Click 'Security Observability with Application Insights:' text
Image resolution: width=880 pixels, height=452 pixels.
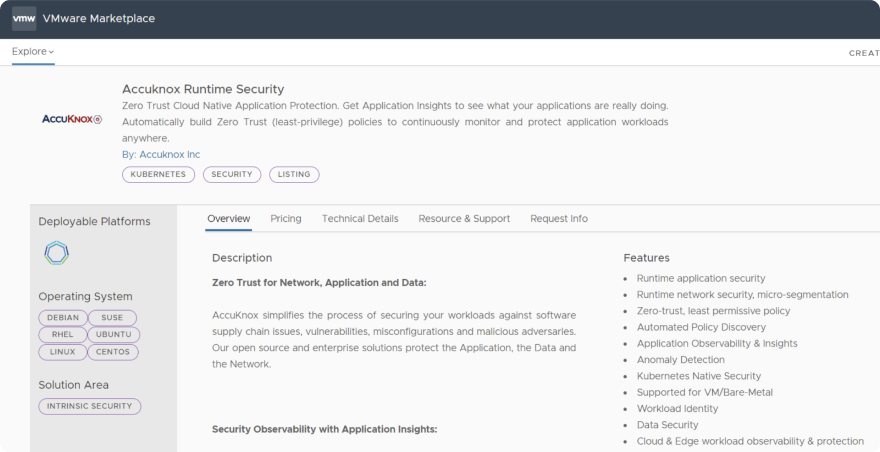pos(324,430)
